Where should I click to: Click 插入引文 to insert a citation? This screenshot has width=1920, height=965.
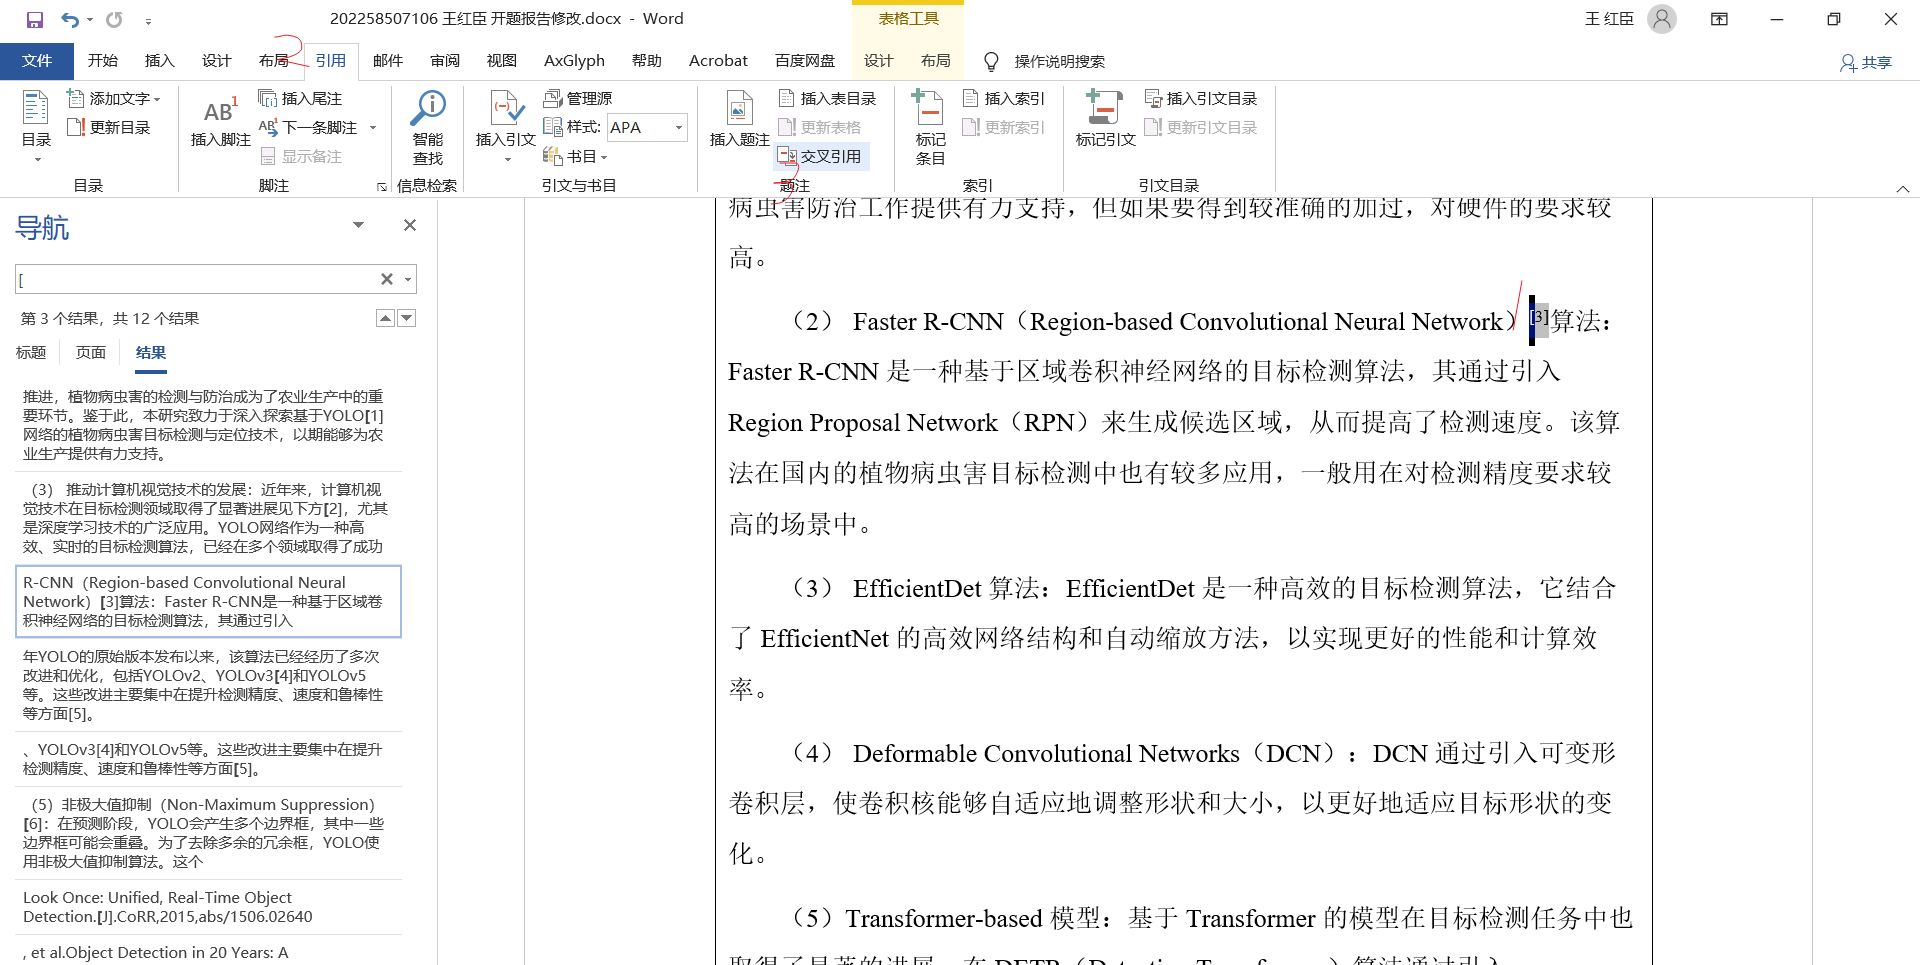click(x=505, y=120)
